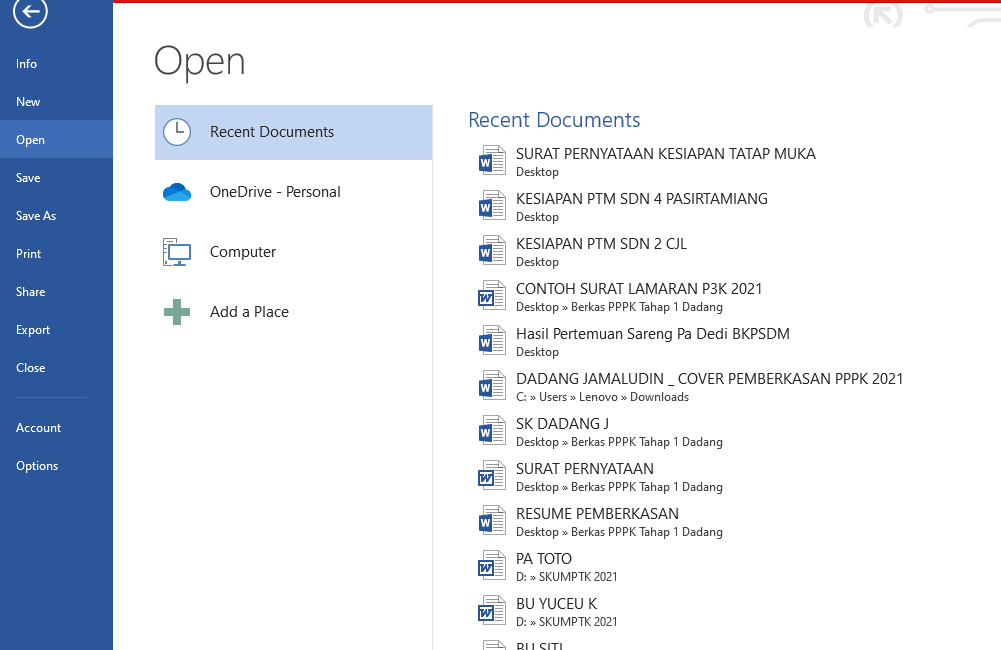Click Word icon beside SK DADANG J
This screenshot has width=1001, height=650.
click(491, 431)
